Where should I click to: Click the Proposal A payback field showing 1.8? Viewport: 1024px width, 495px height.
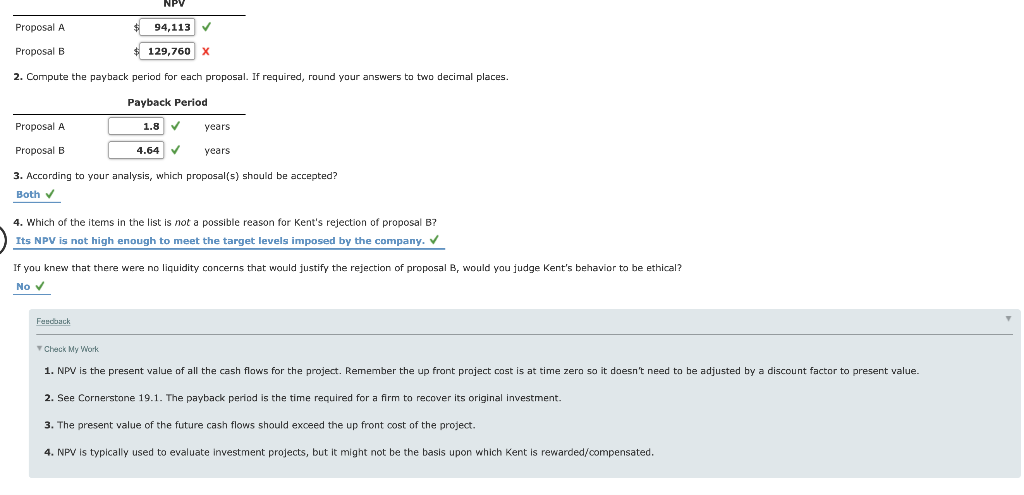click(136, 126)
